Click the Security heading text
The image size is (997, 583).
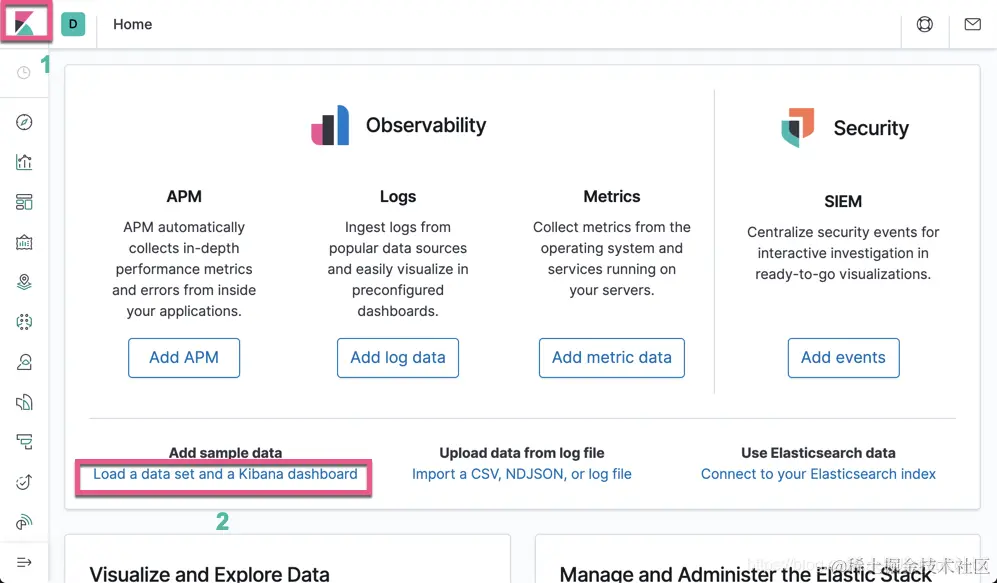pyautogui.click(x=871, y=128)
